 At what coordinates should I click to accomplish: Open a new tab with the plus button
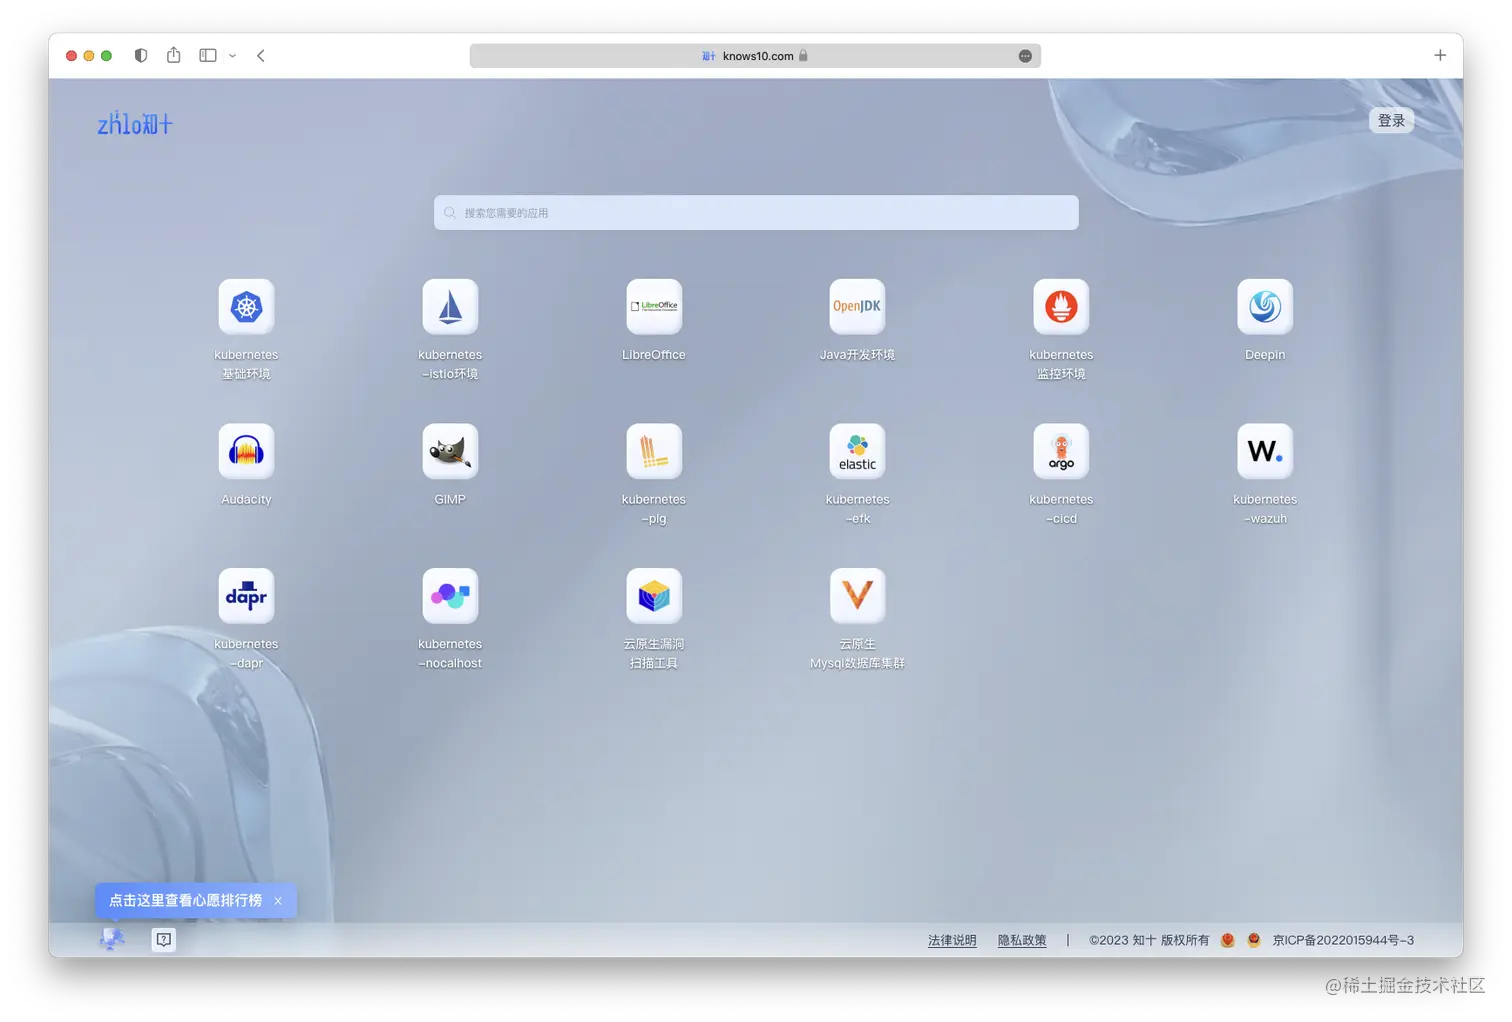coord(1440,56)
